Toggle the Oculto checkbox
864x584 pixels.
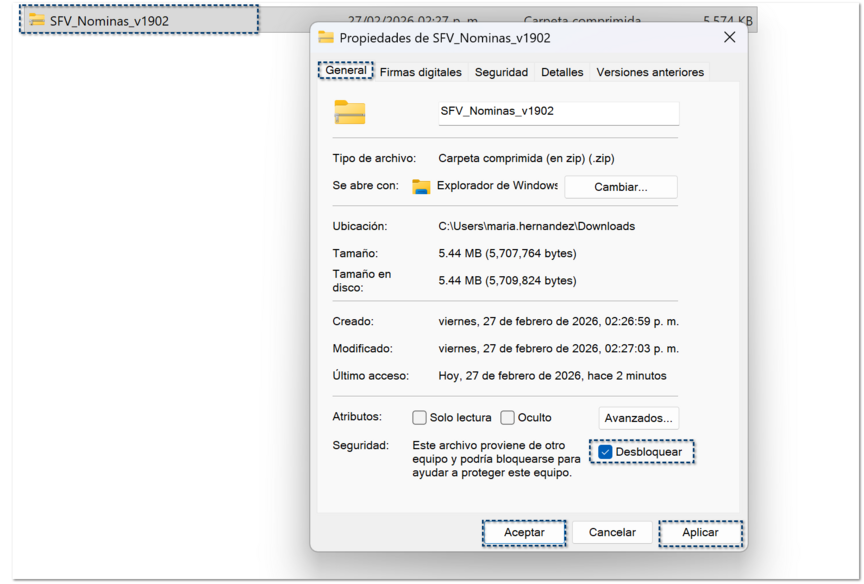pos(507,418)
